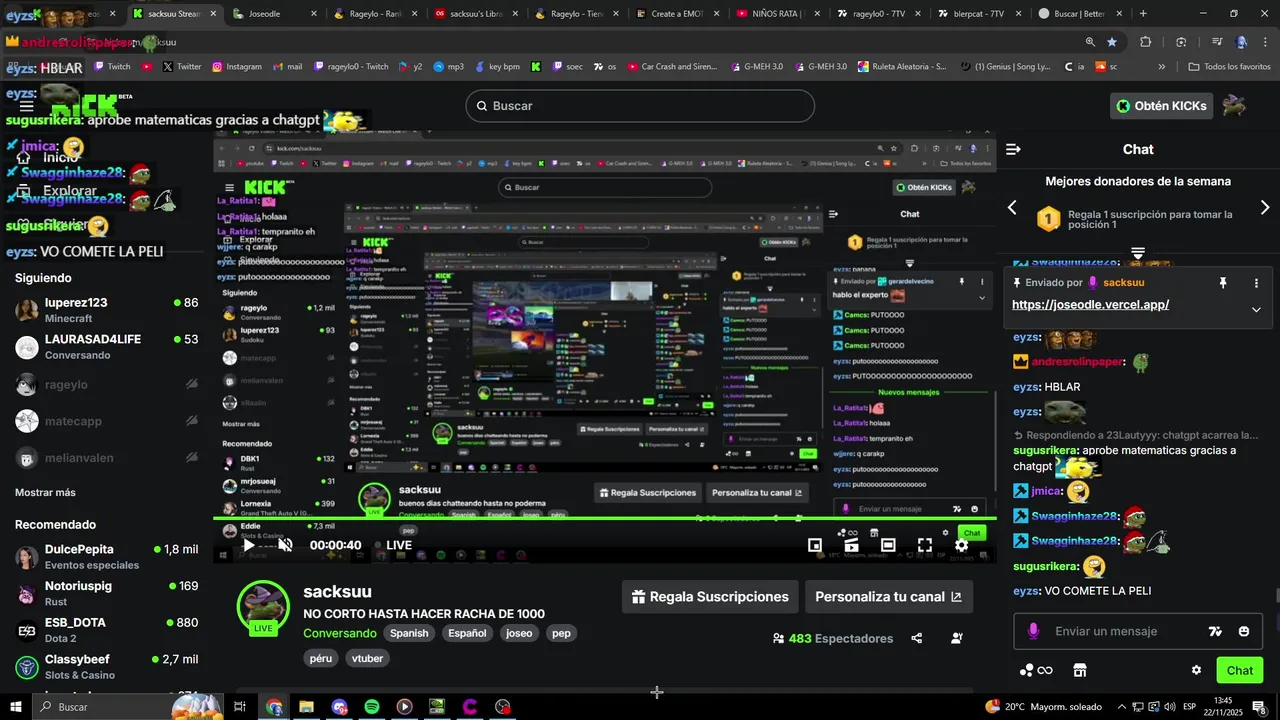Open Spotify from the taskbar
This screenshot has height=720, width=1280.
[x=371, y=707]
